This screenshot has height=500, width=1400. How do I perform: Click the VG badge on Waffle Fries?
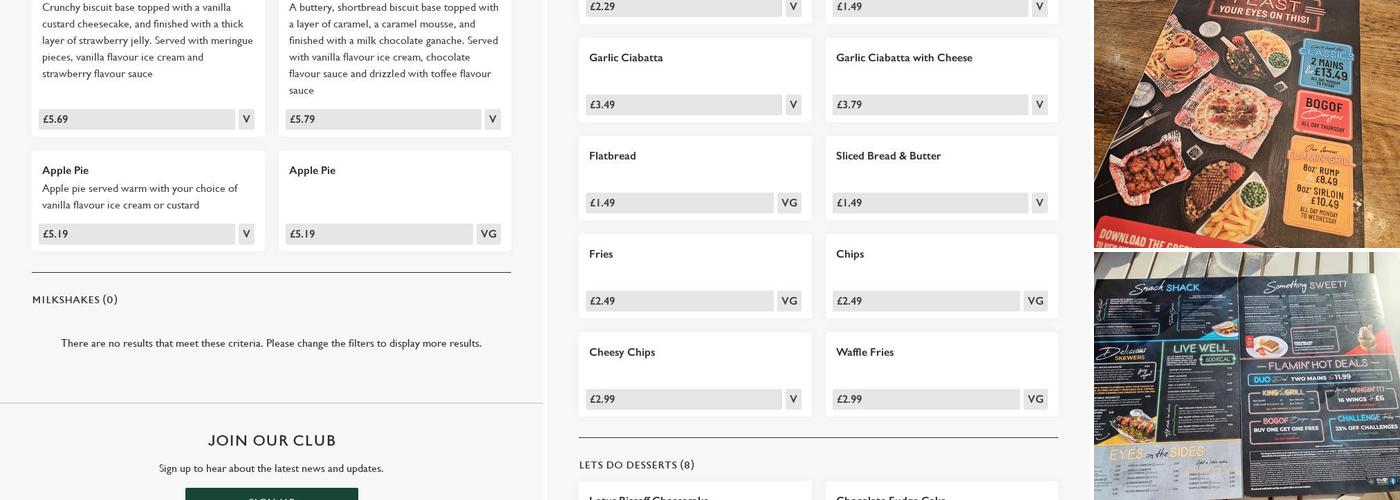click(x=1035, y=399)
